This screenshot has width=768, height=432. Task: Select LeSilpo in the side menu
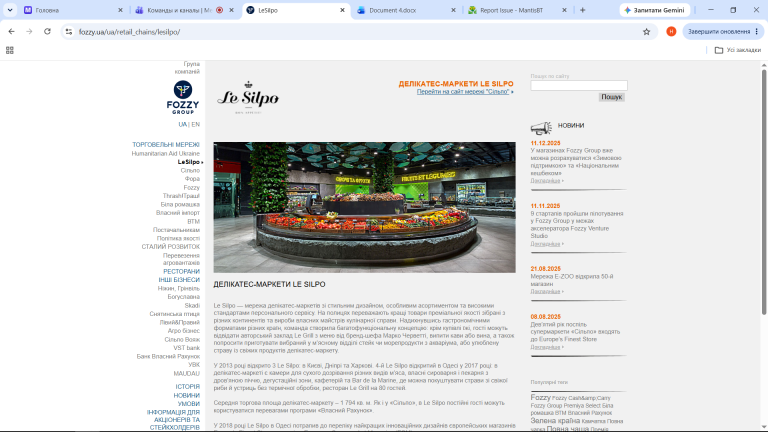[x=190, y=162]
